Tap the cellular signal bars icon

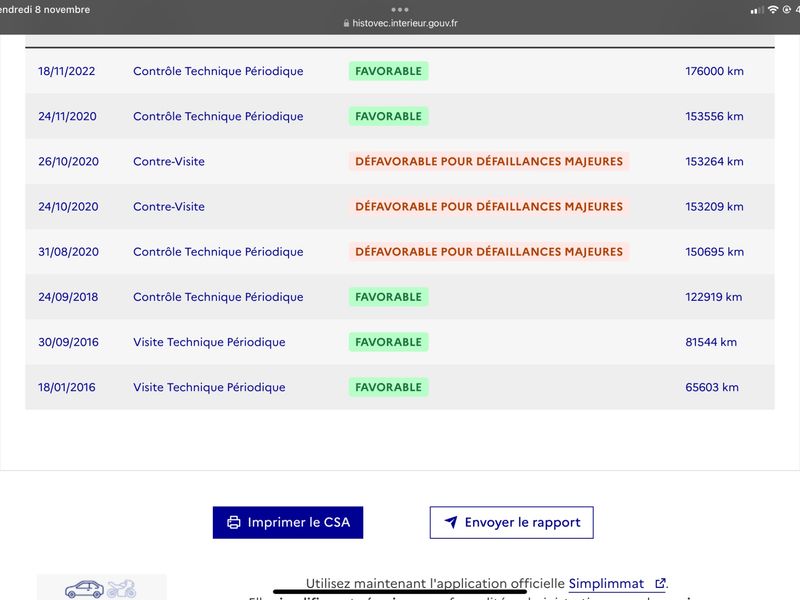(x=757, y=10)
